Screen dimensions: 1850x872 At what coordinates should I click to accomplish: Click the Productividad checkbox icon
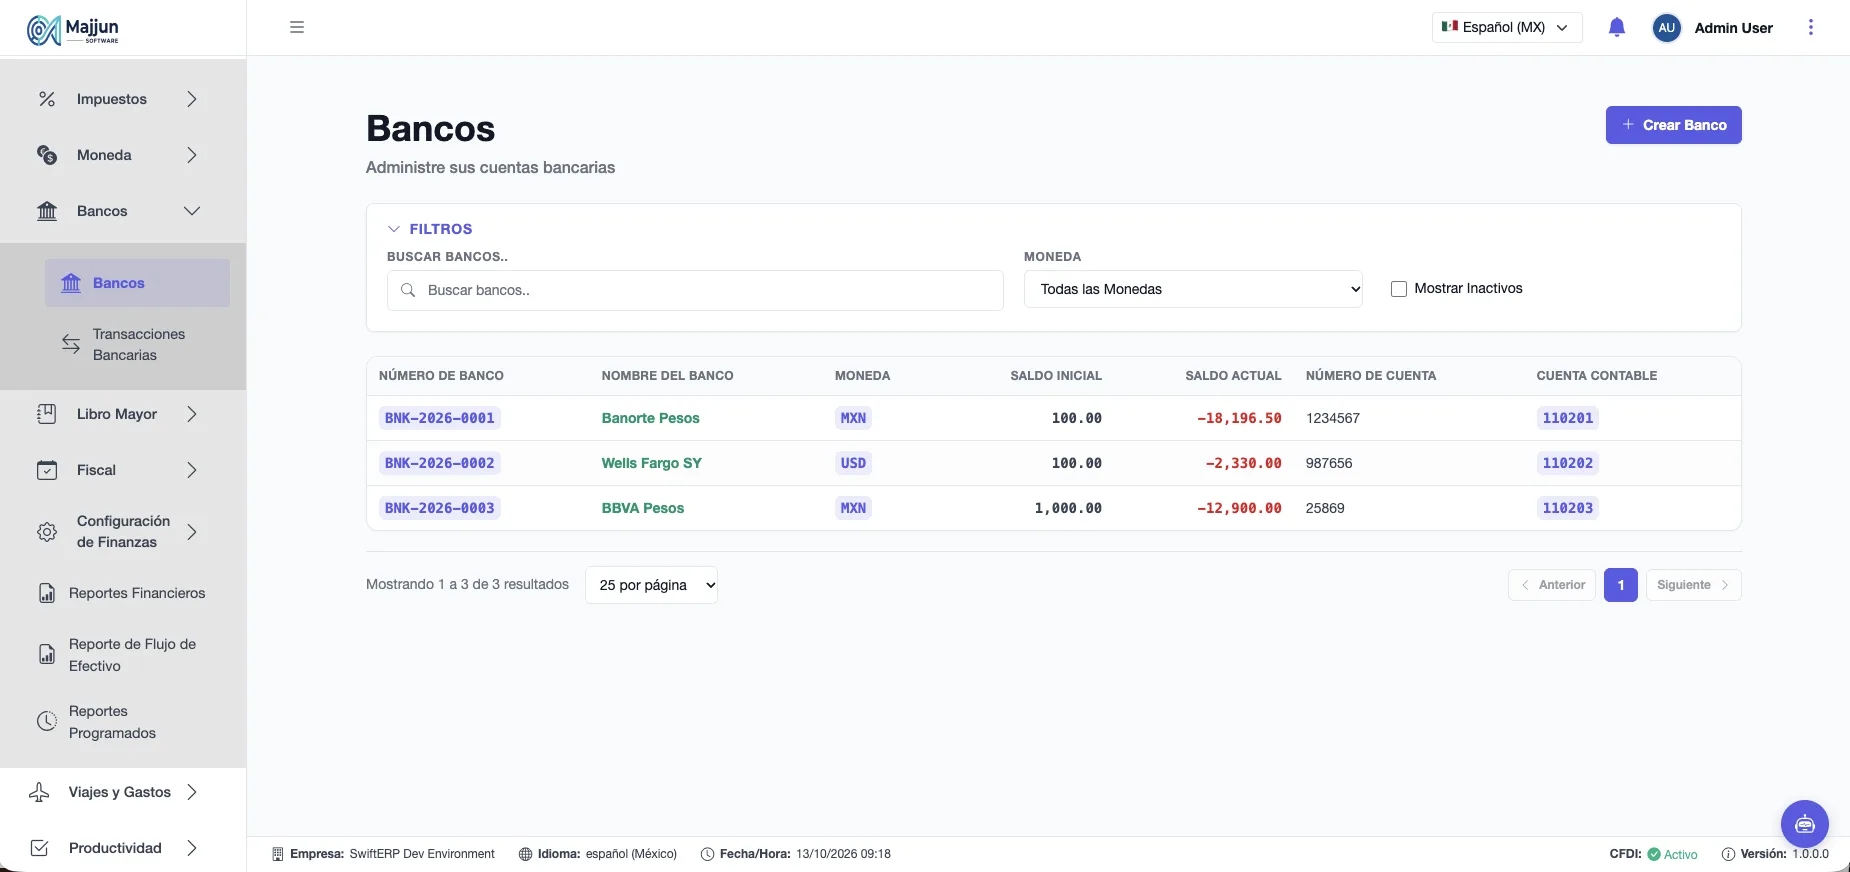coord(39,848)
